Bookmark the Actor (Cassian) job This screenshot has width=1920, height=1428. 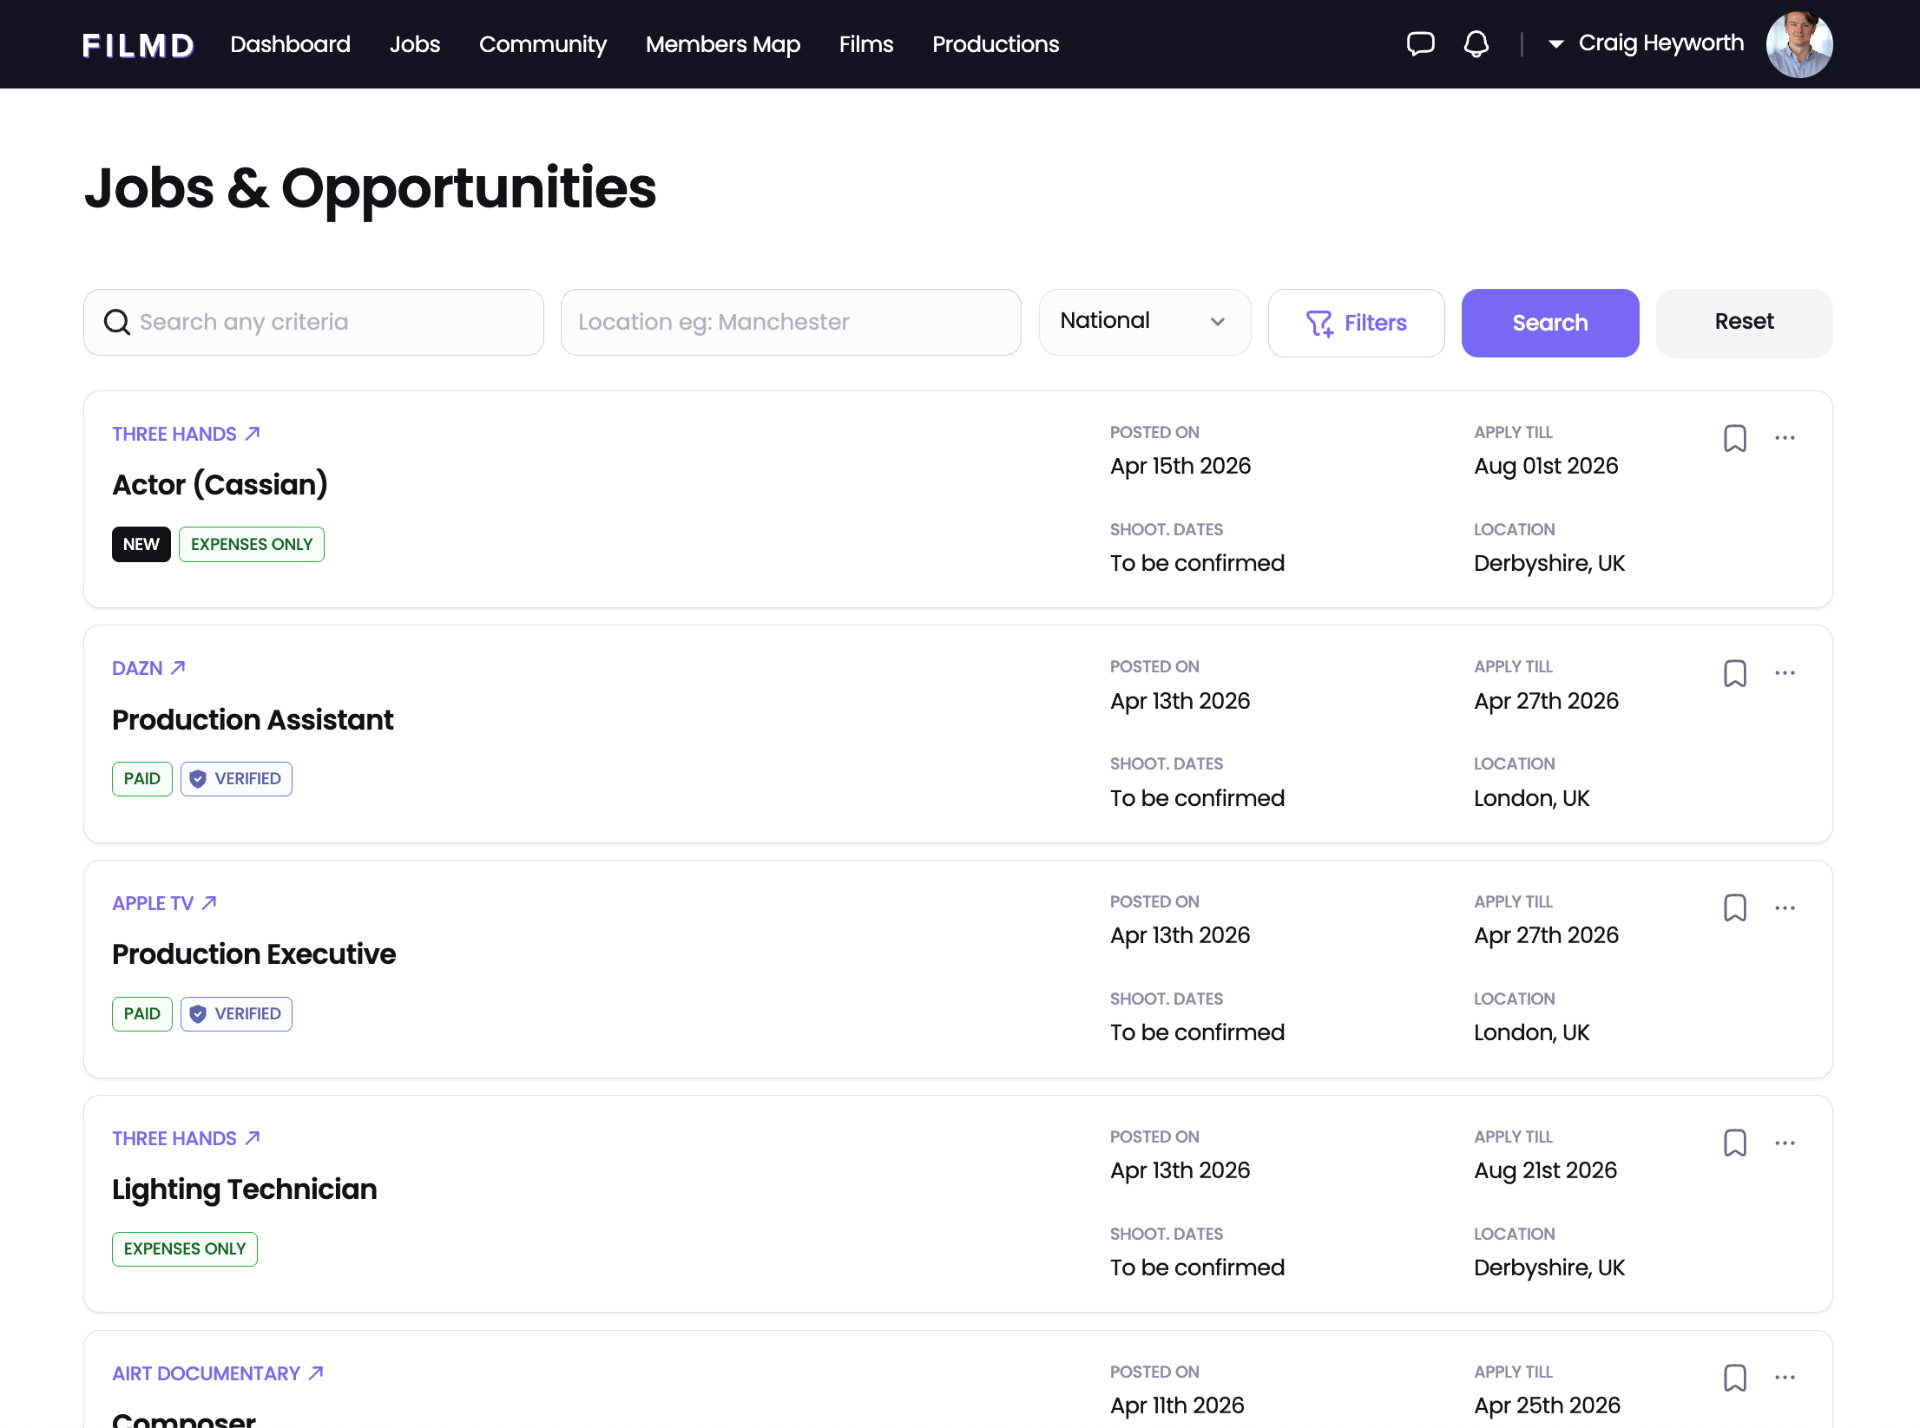coord(1735,438)
